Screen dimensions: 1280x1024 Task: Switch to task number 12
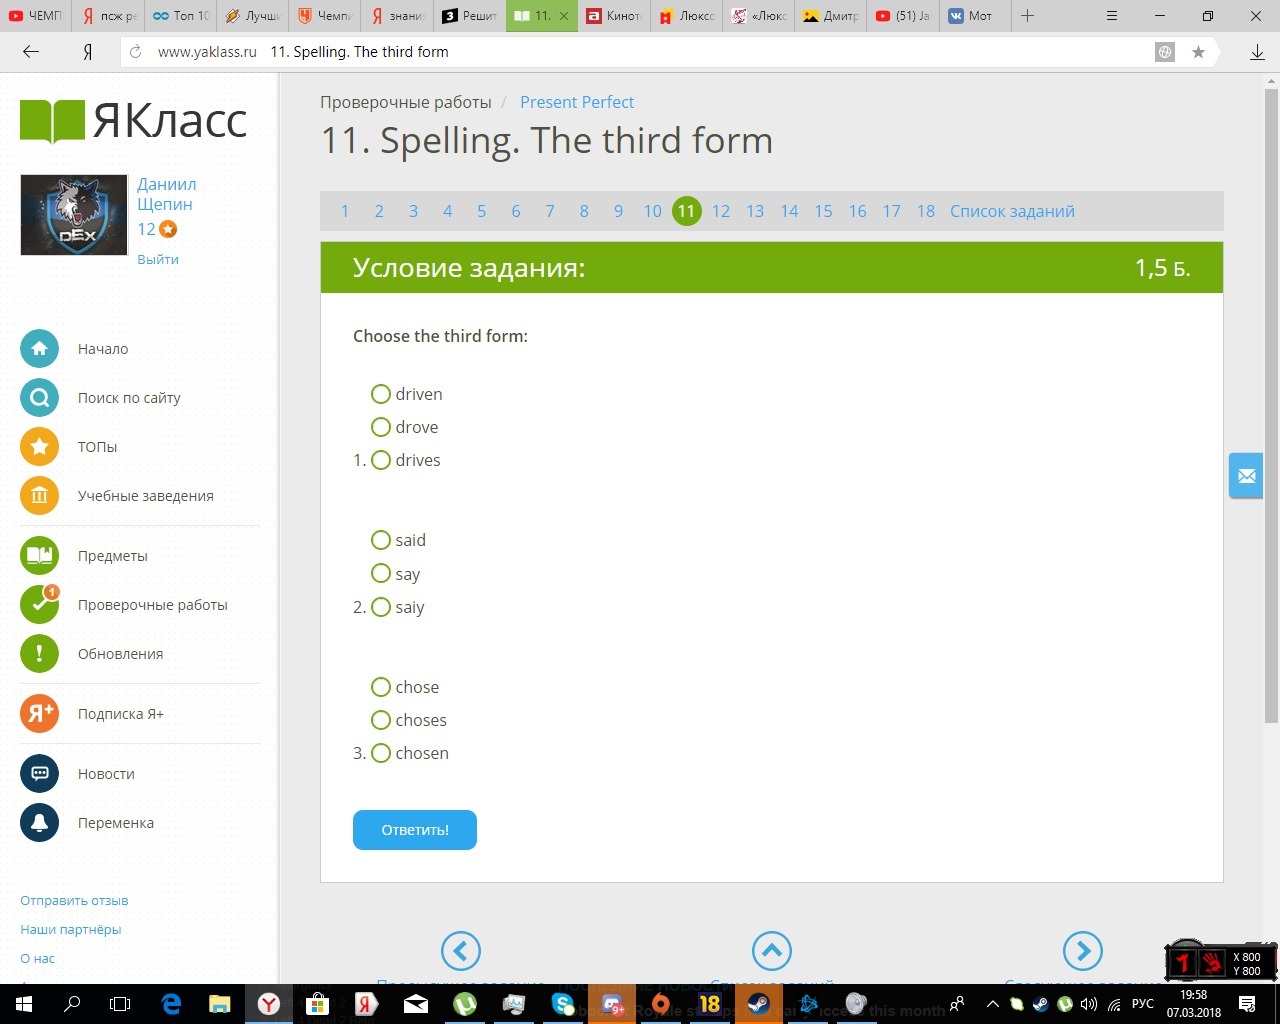(721, 211)
